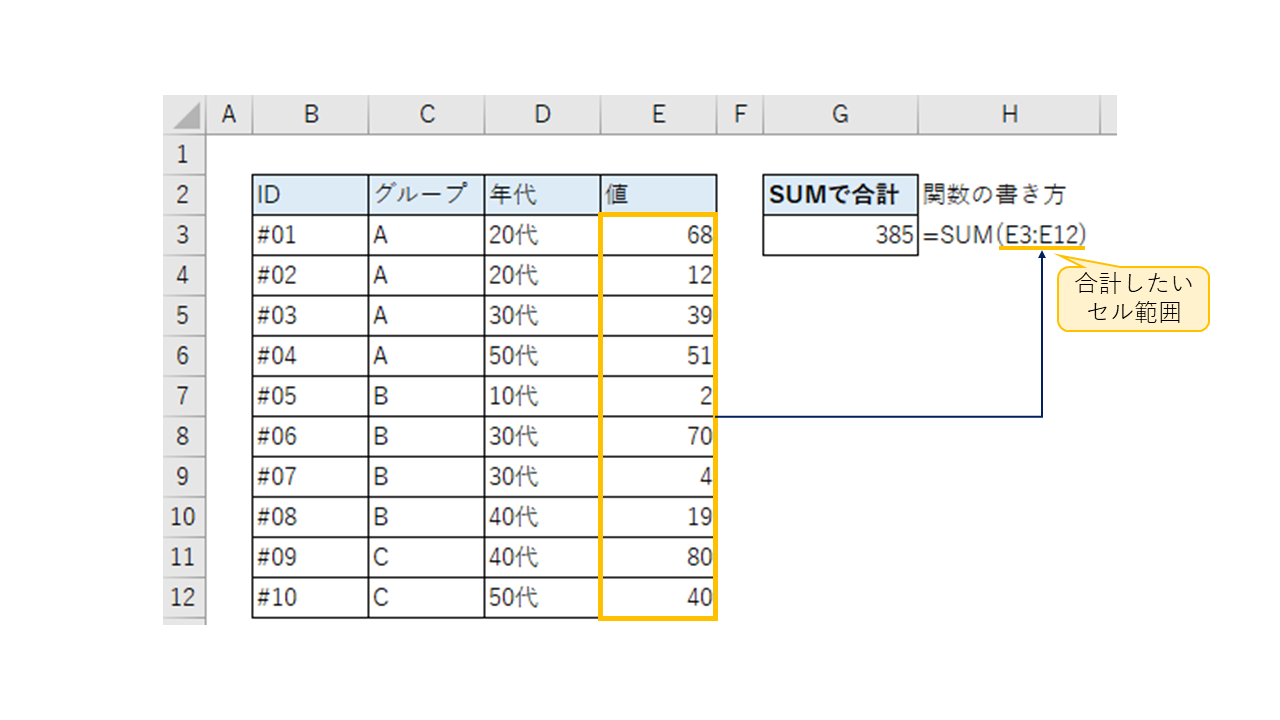Select cell with ID #07
The height and width of the screenshot is (720, 1280).
311,477
